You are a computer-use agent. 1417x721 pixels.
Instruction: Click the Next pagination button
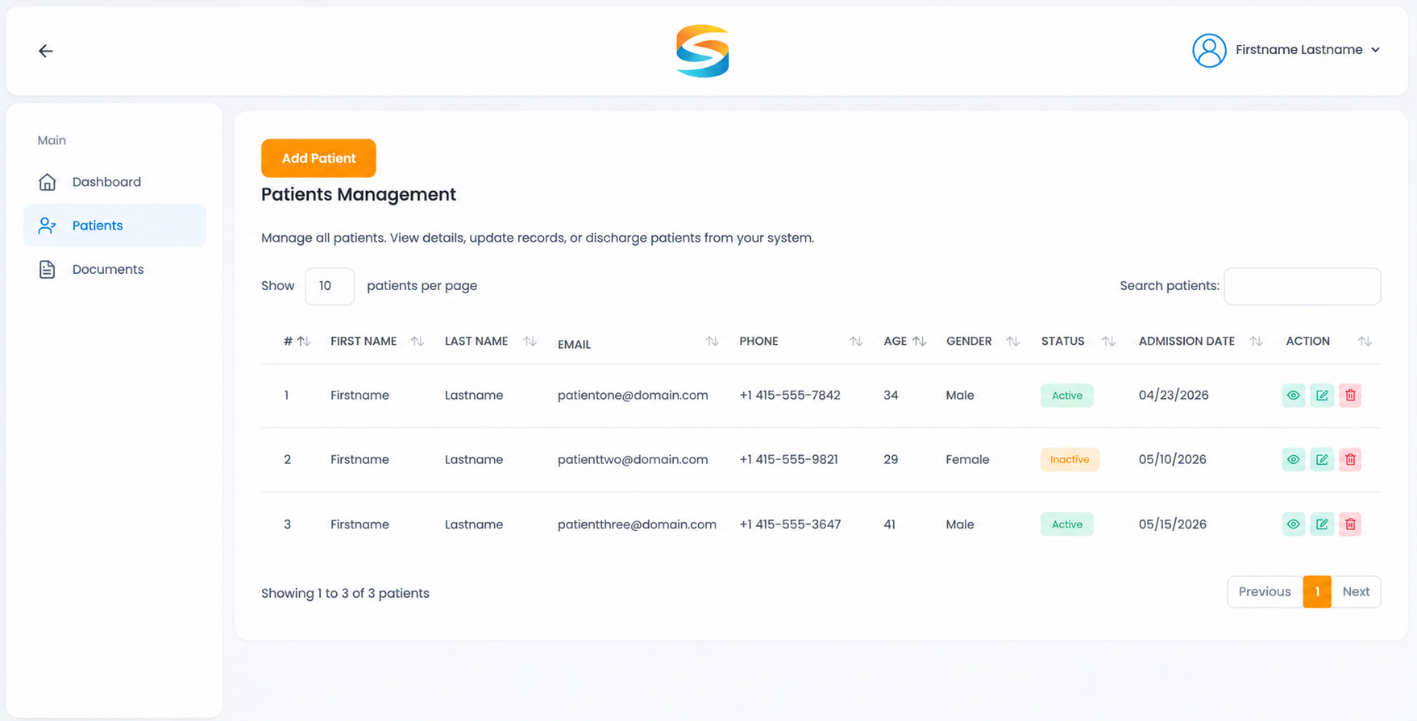pos(1356,592)
